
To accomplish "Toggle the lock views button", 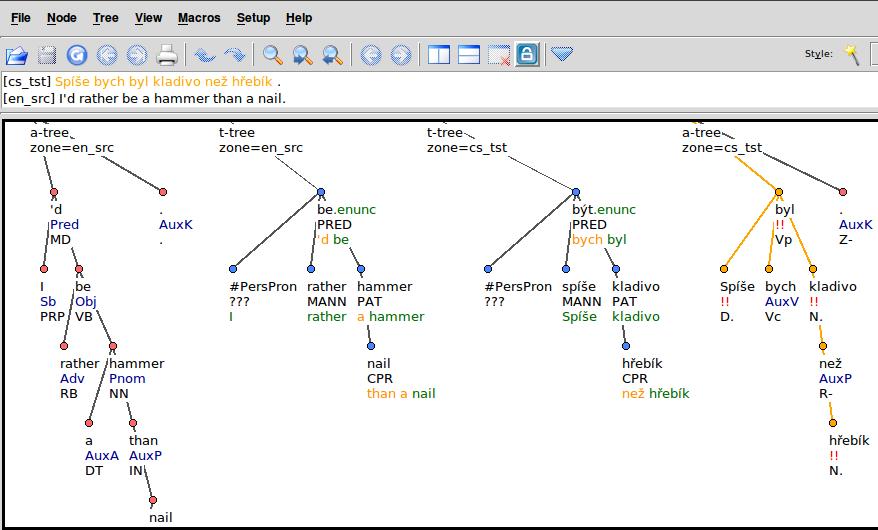I will coord(527,54).
